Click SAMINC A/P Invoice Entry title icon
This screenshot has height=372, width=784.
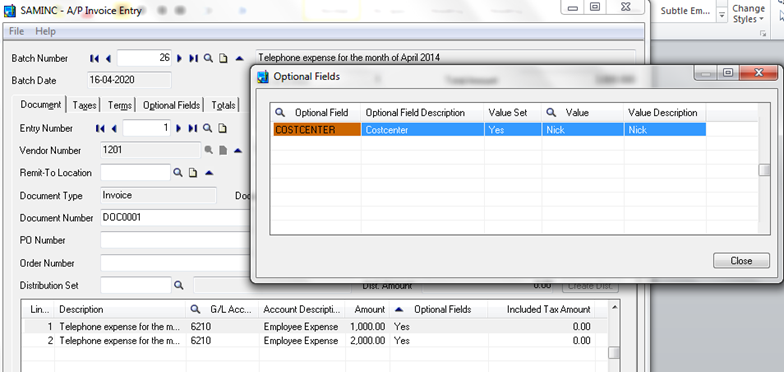point(10,10)
